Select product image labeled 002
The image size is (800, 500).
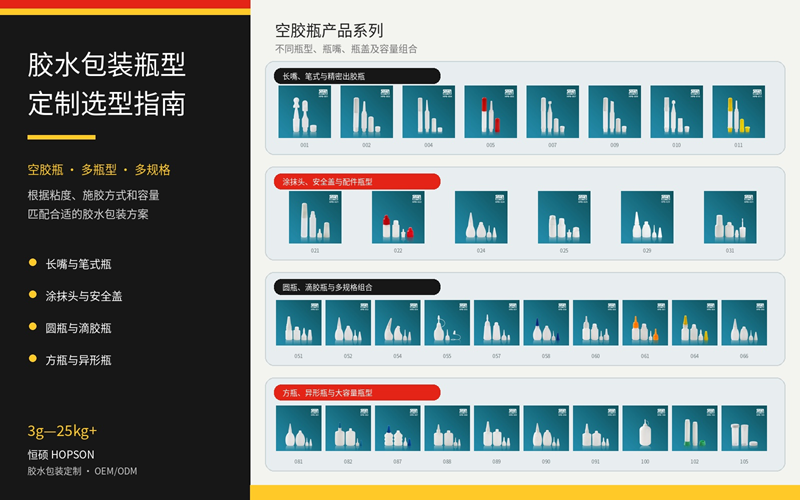[x=366, y=112]
